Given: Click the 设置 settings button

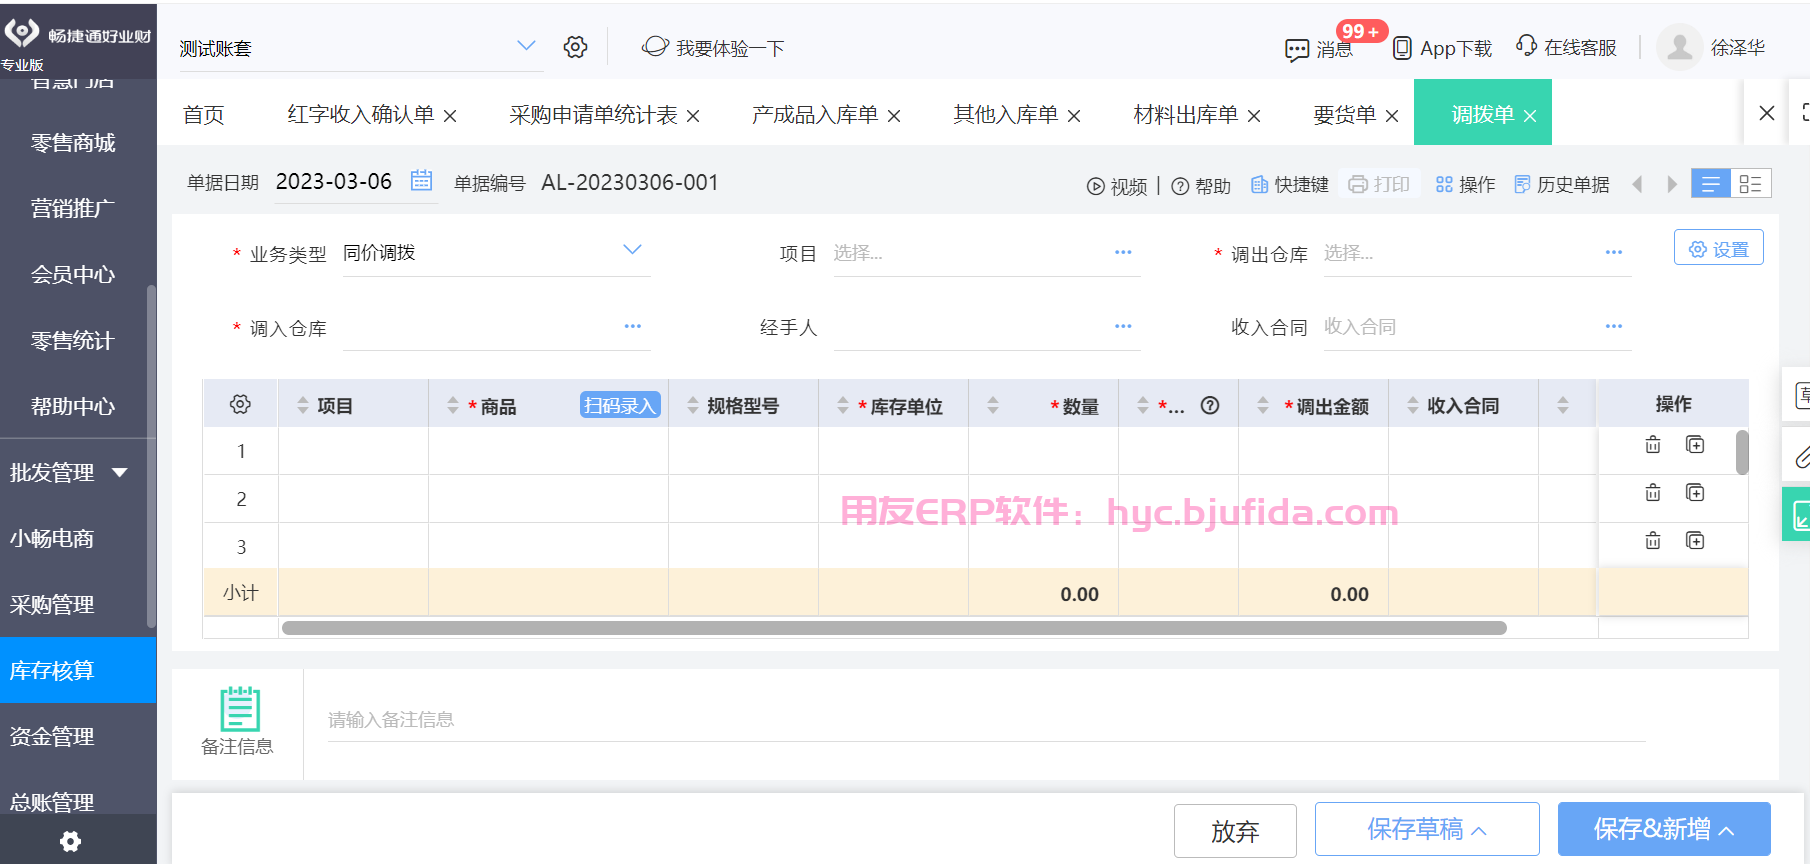Looking at the screenshot, I should tap(1719, 248).
